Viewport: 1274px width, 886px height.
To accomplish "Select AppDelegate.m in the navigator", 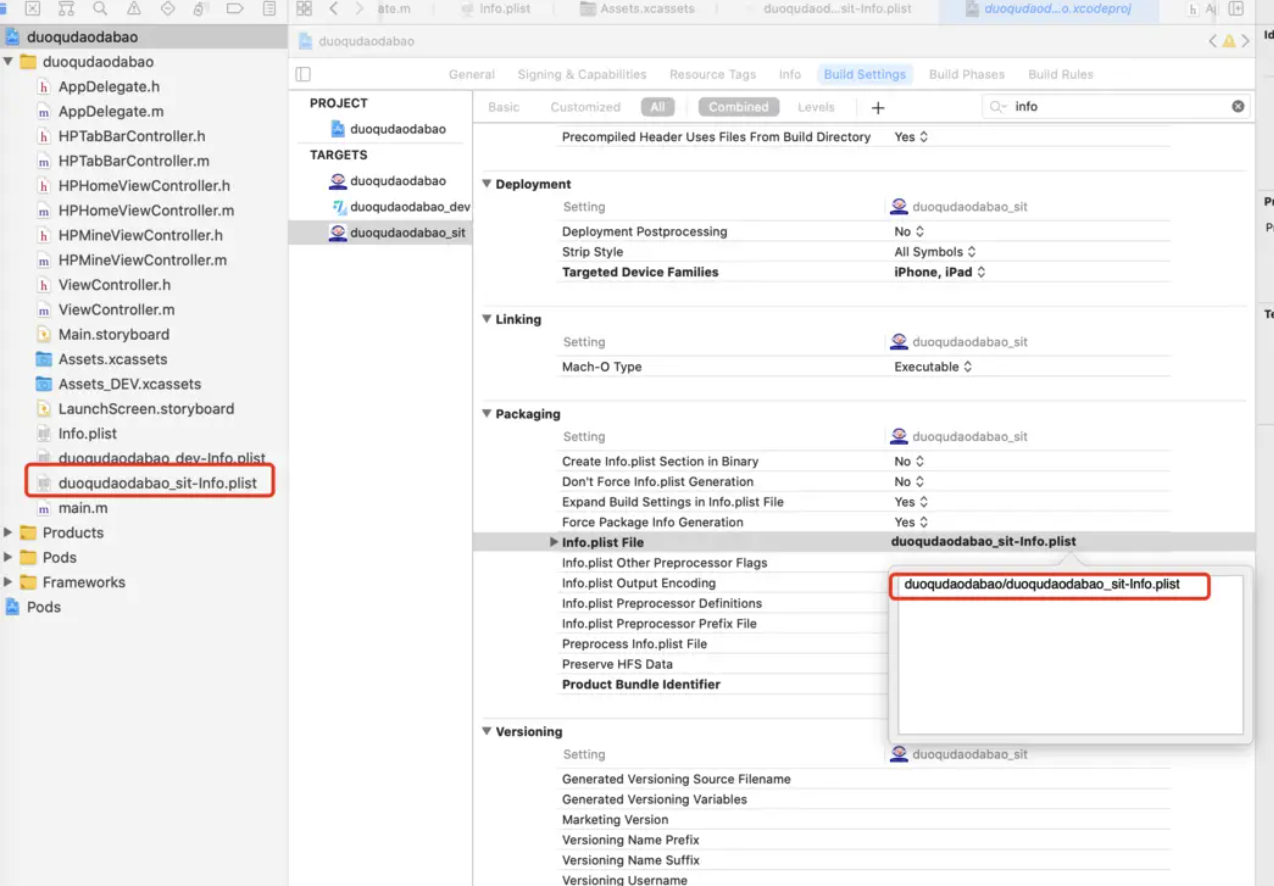I will pos(111,111).
